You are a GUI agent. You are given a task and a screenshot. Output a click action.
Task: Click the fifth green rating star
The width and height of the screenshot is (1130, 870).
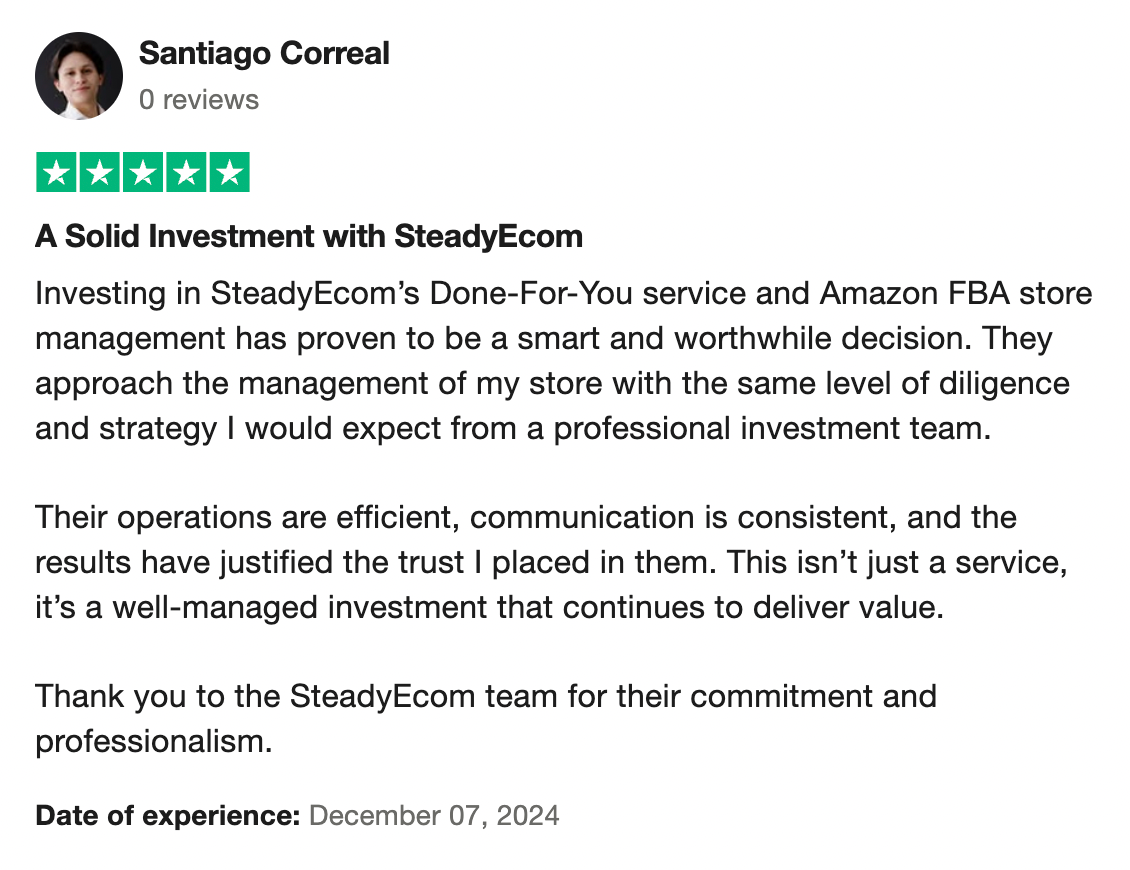point(229,173)
